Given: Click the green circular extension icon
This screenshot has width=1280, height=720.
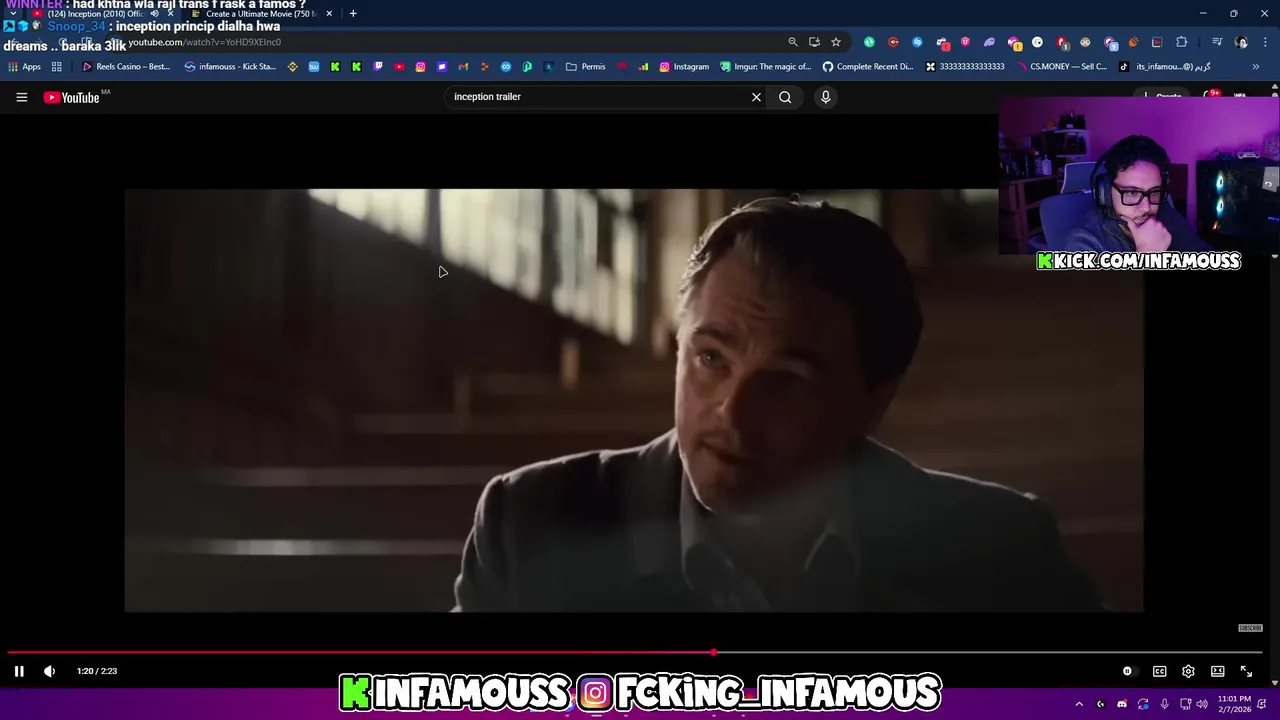Looking at the screenshot, I should tap(869, 42).
